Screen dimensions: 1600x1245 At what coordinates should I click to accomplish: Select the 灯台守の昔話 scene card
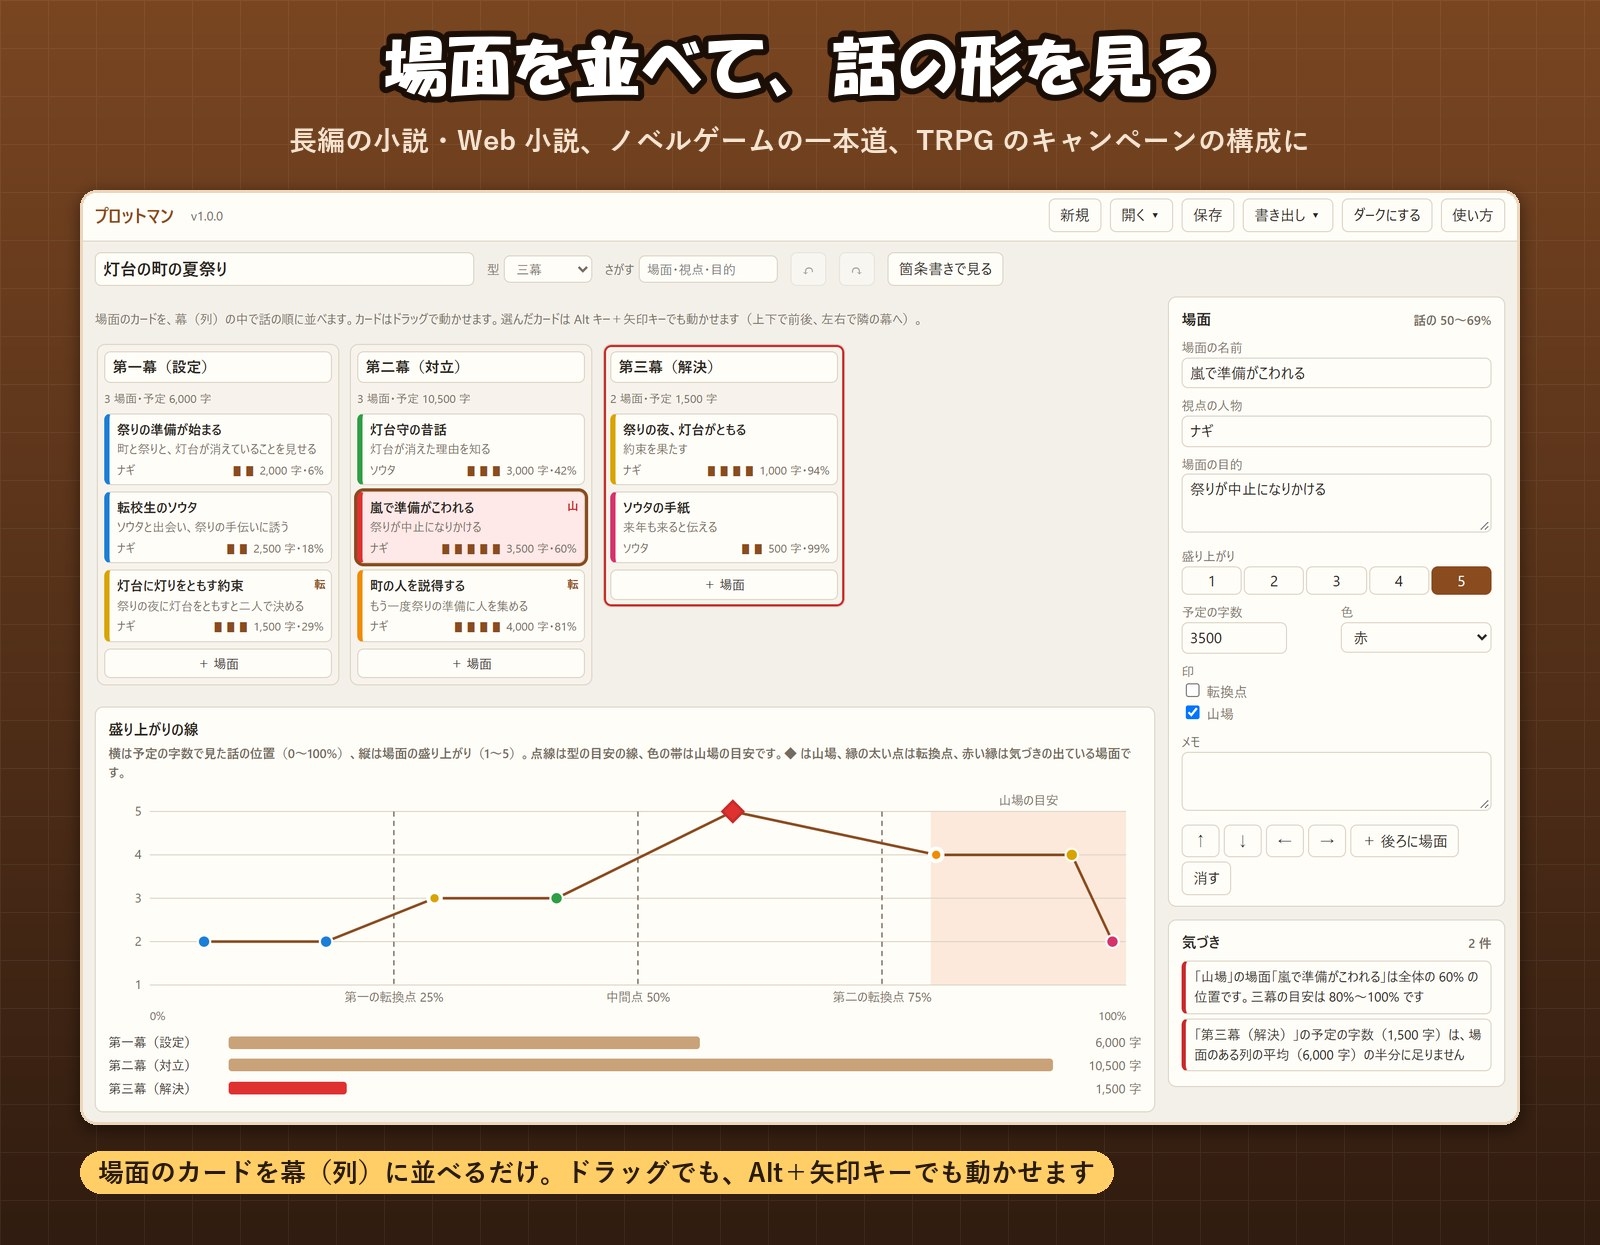[471, 449]
